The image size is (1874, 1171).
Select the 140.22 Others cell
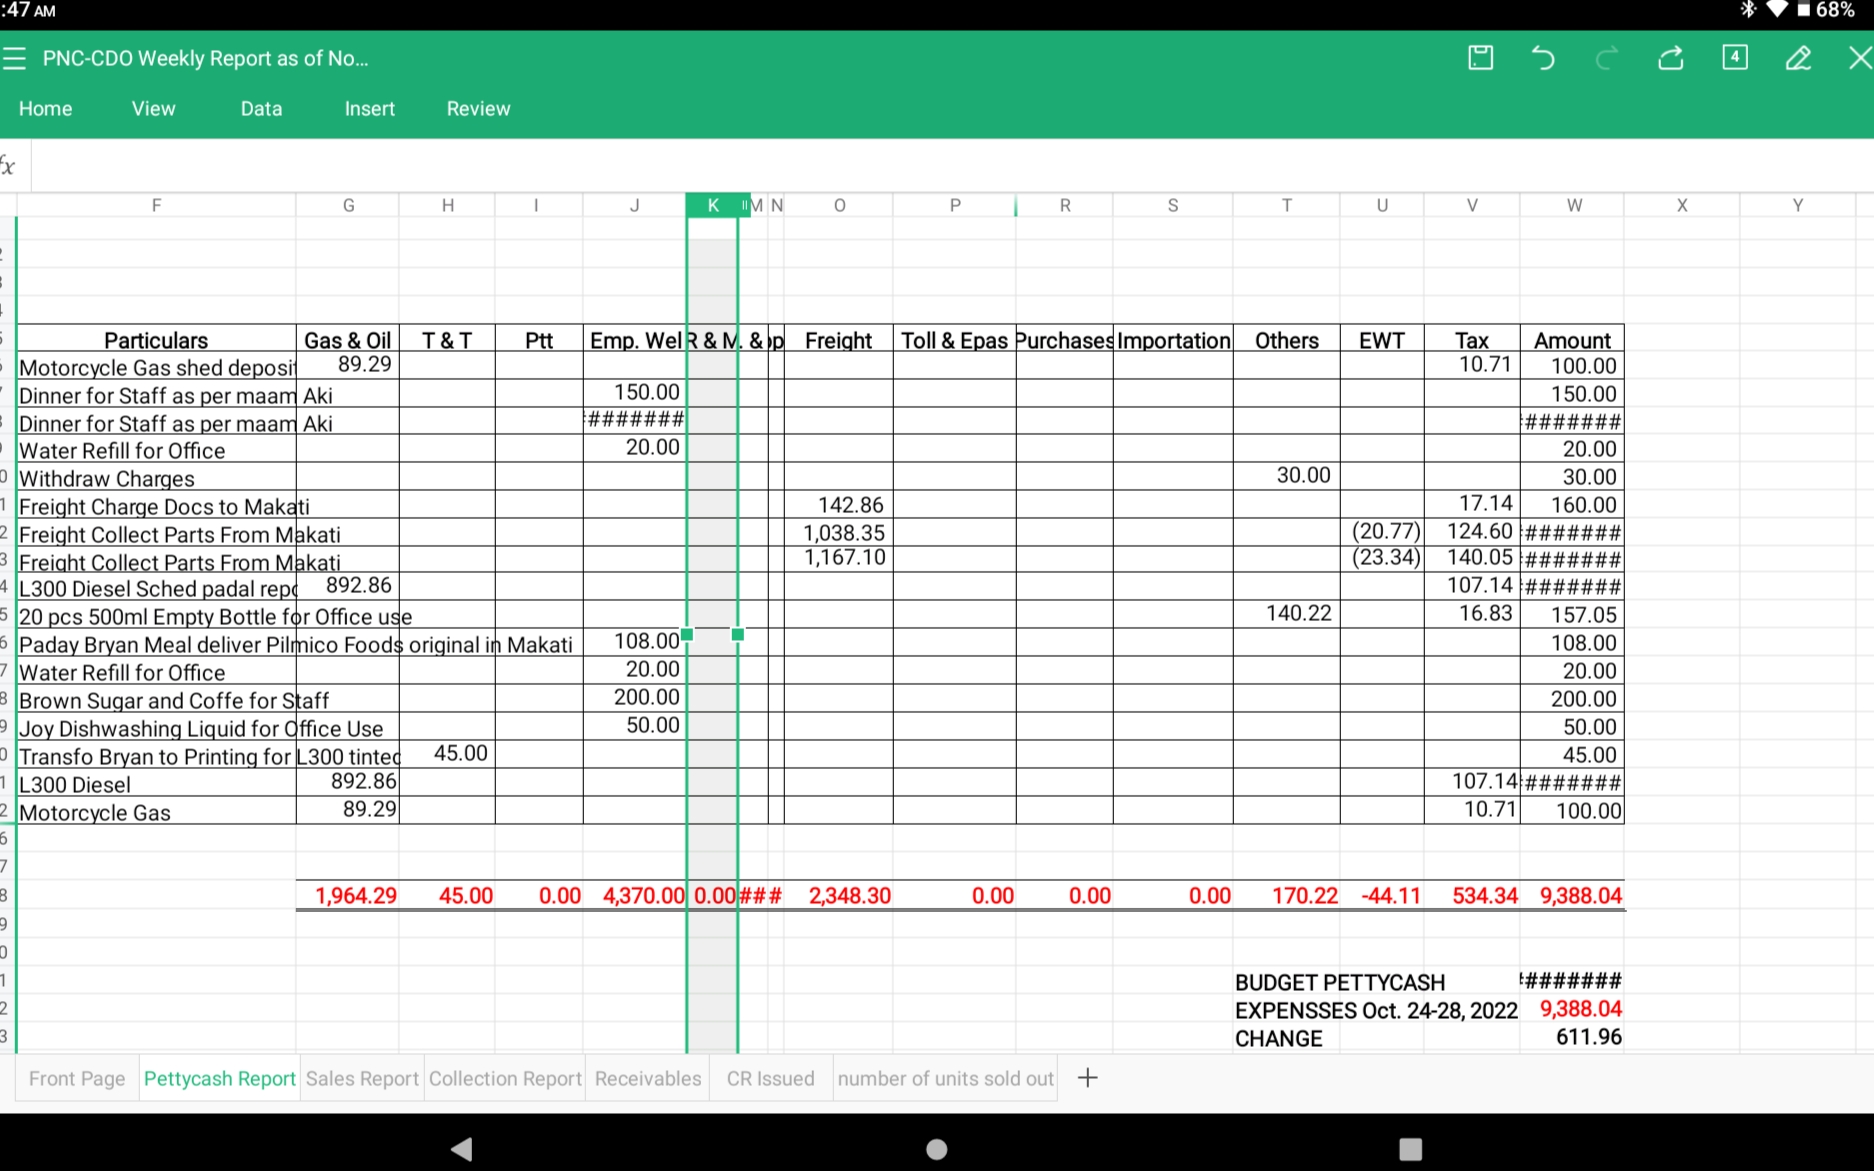pos(1287,614)
